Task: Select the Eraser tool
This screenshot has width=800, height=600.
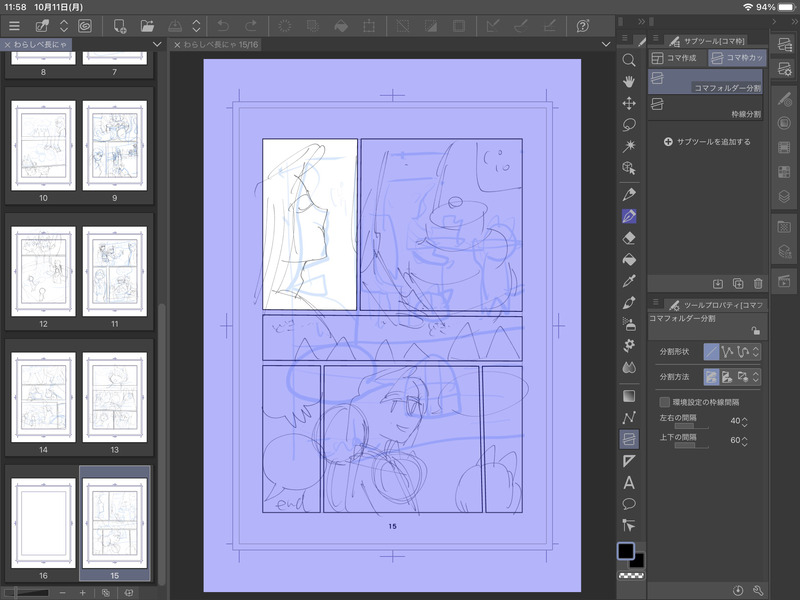Action: tap(629, 238)
